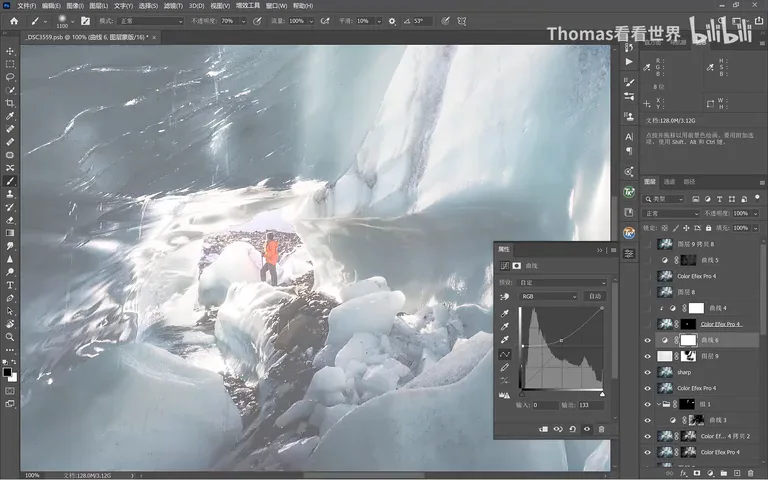Screen dimensions: 768x480
Task: Collapse the 组 1 layer group
Action: [x=659, y=404]
